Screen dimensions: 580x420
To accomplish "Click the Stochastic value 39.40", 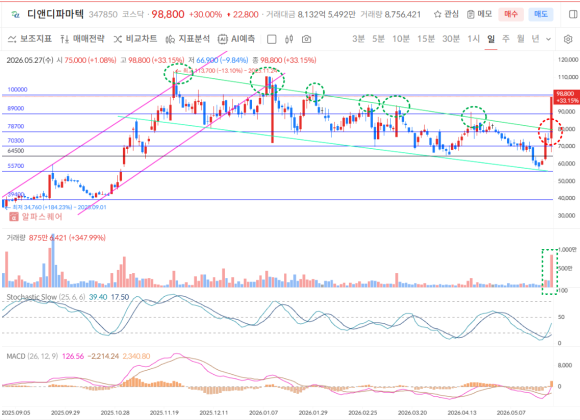I will (x=98, y=297).
